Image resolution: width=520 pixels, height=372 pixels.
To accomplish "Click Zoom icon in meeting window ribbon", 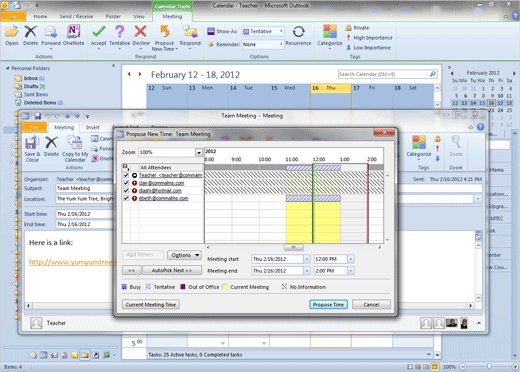I will [456, 146].
